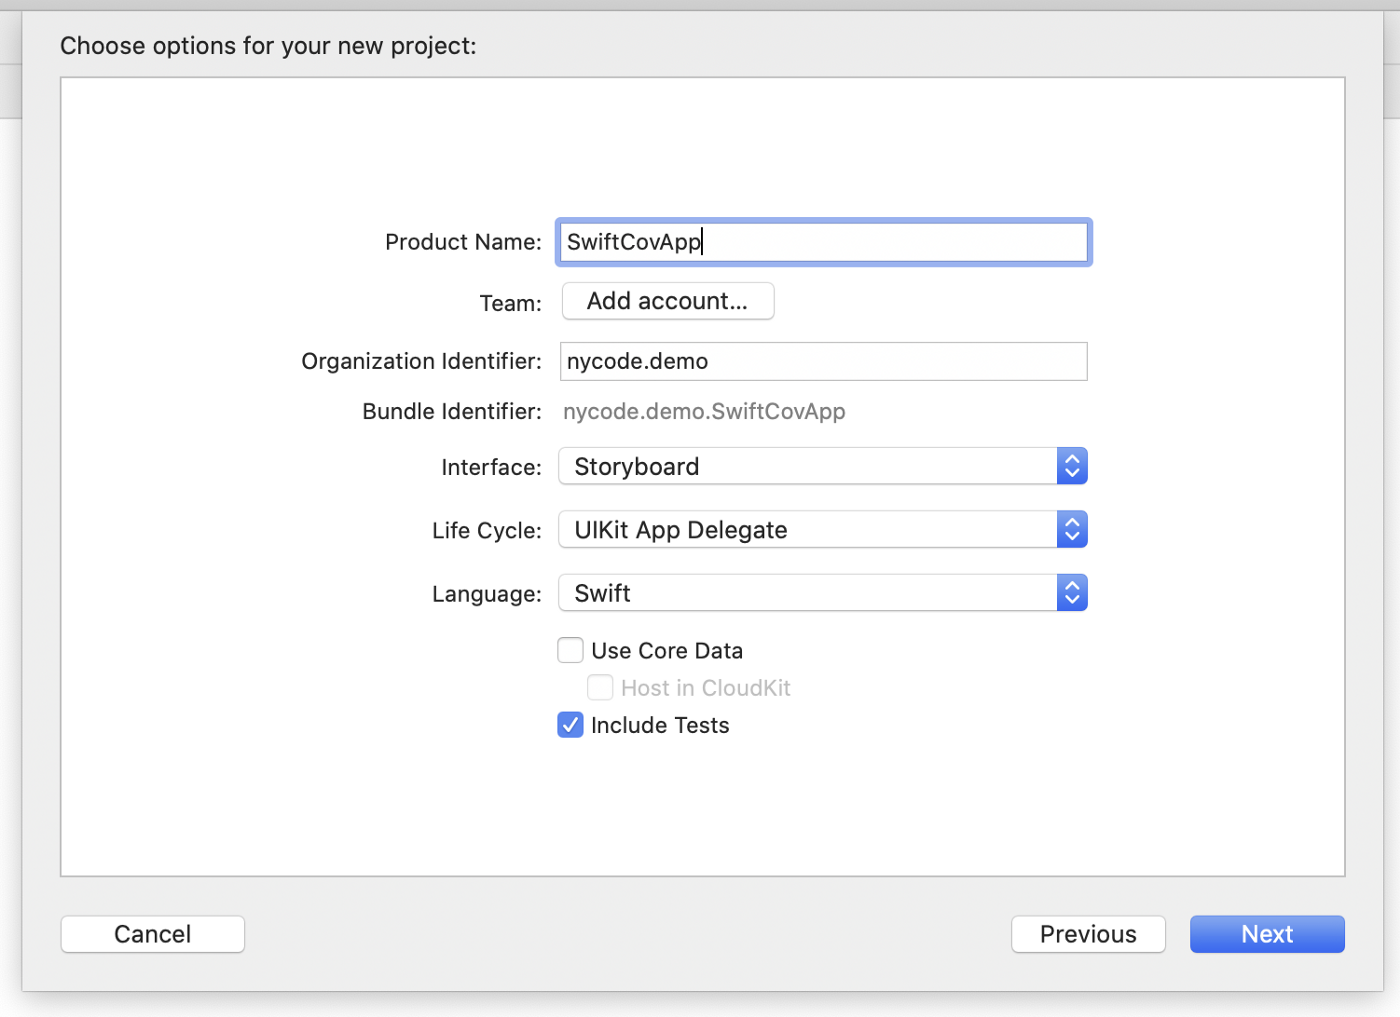Click the Include Tests label text

point(660,725)
